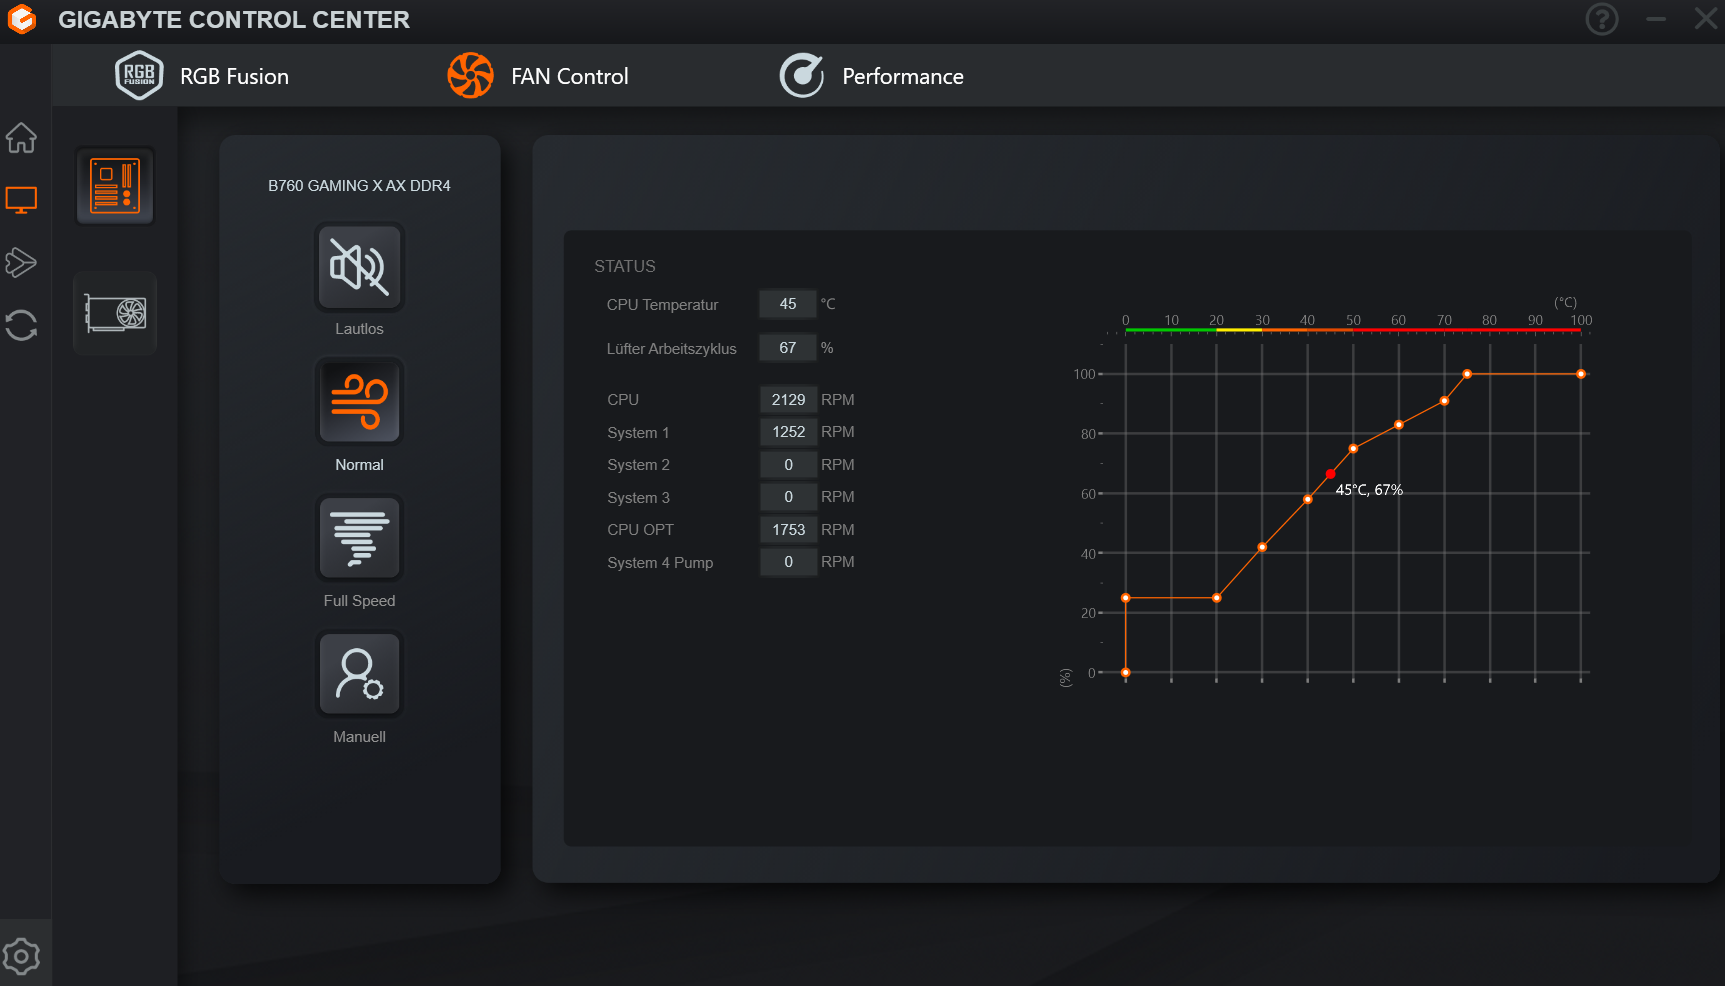Click System 1 speed 1252
The image size is (1725, 986).
788,432
